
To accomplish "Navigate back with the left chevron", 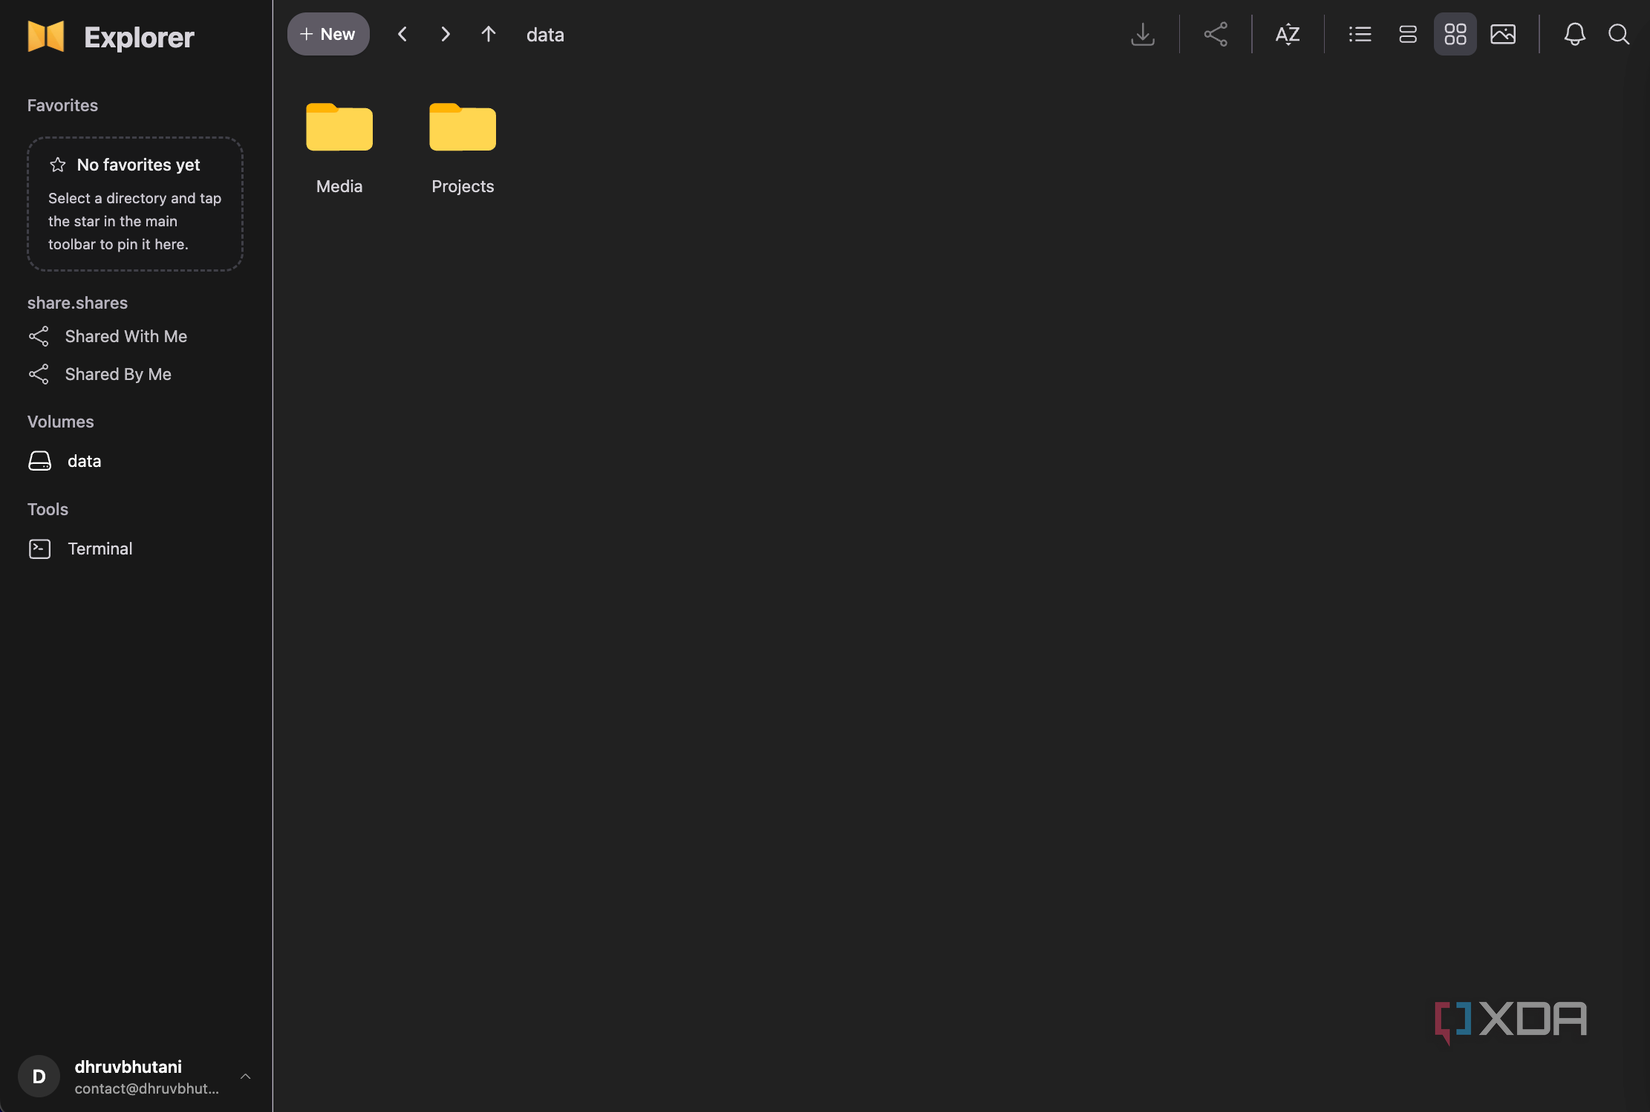I will pos(402,33).
